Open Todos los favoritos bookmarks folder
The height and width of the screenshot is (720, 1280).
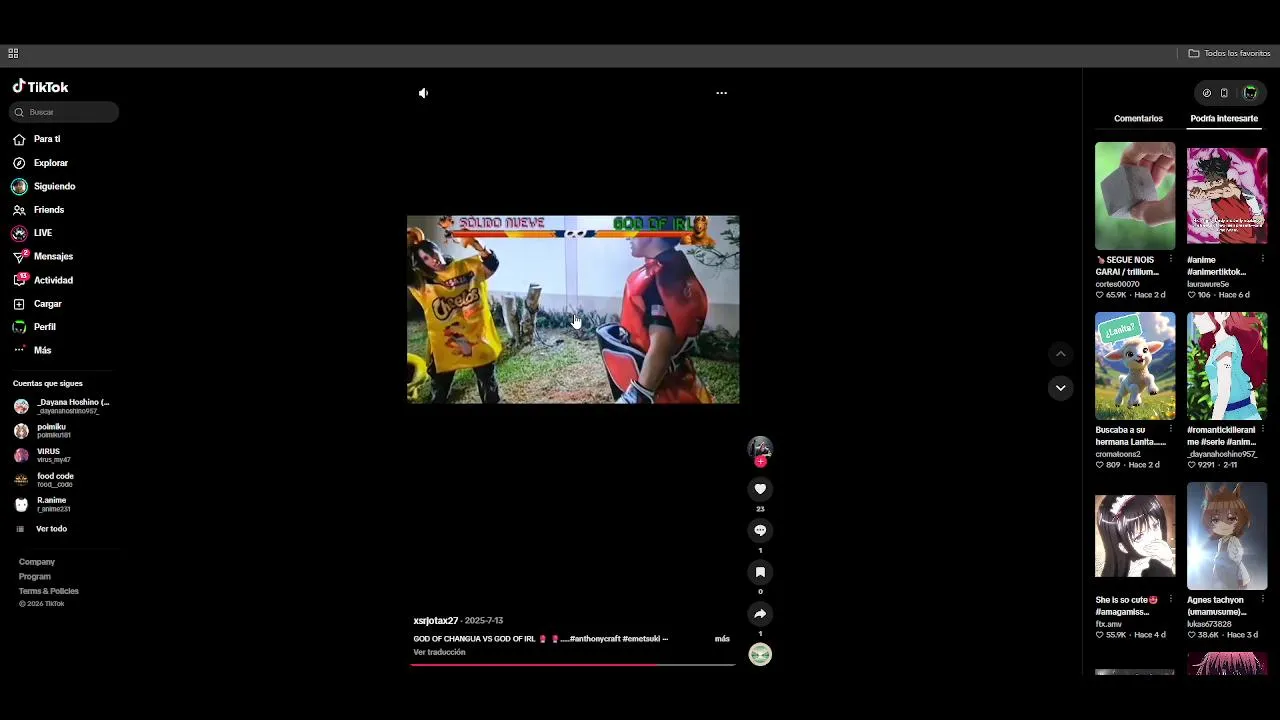click(1230, 53)
